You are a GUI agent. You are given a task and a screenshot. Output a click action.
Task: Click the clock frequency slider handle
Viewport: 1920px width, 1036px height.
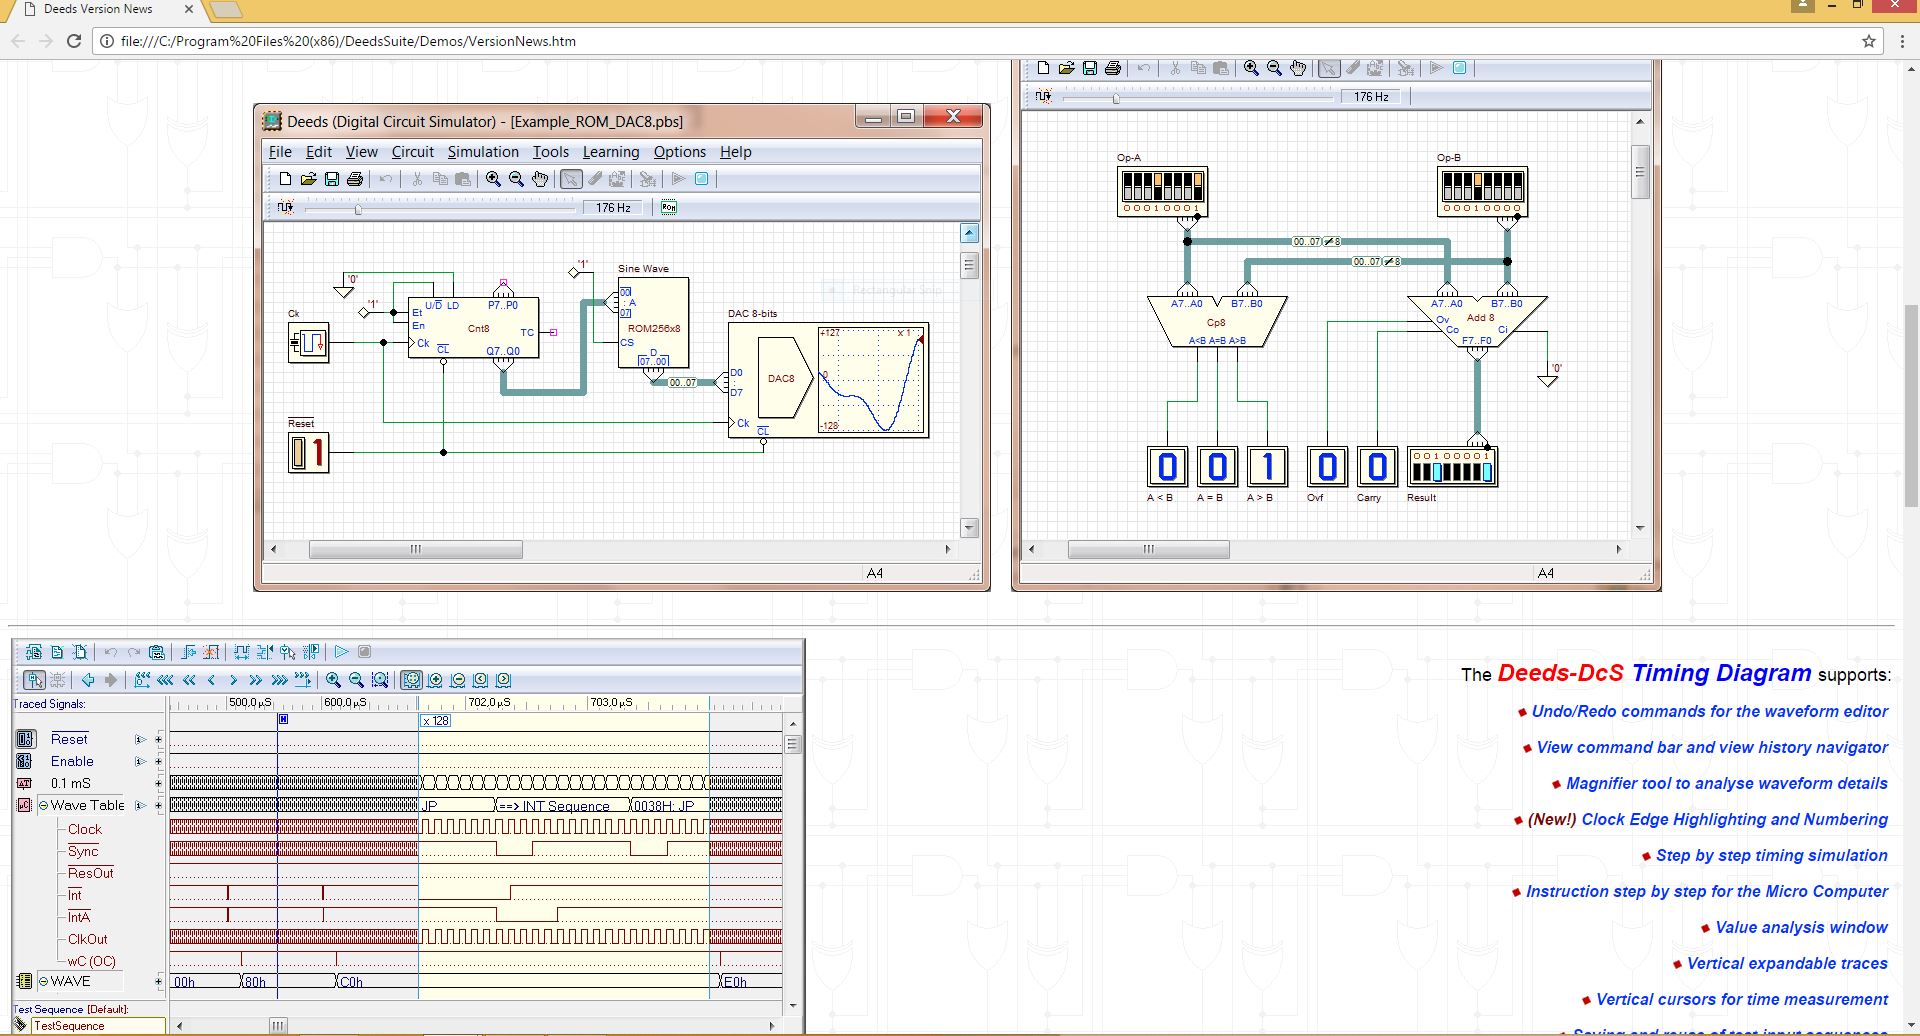(358, 208)
